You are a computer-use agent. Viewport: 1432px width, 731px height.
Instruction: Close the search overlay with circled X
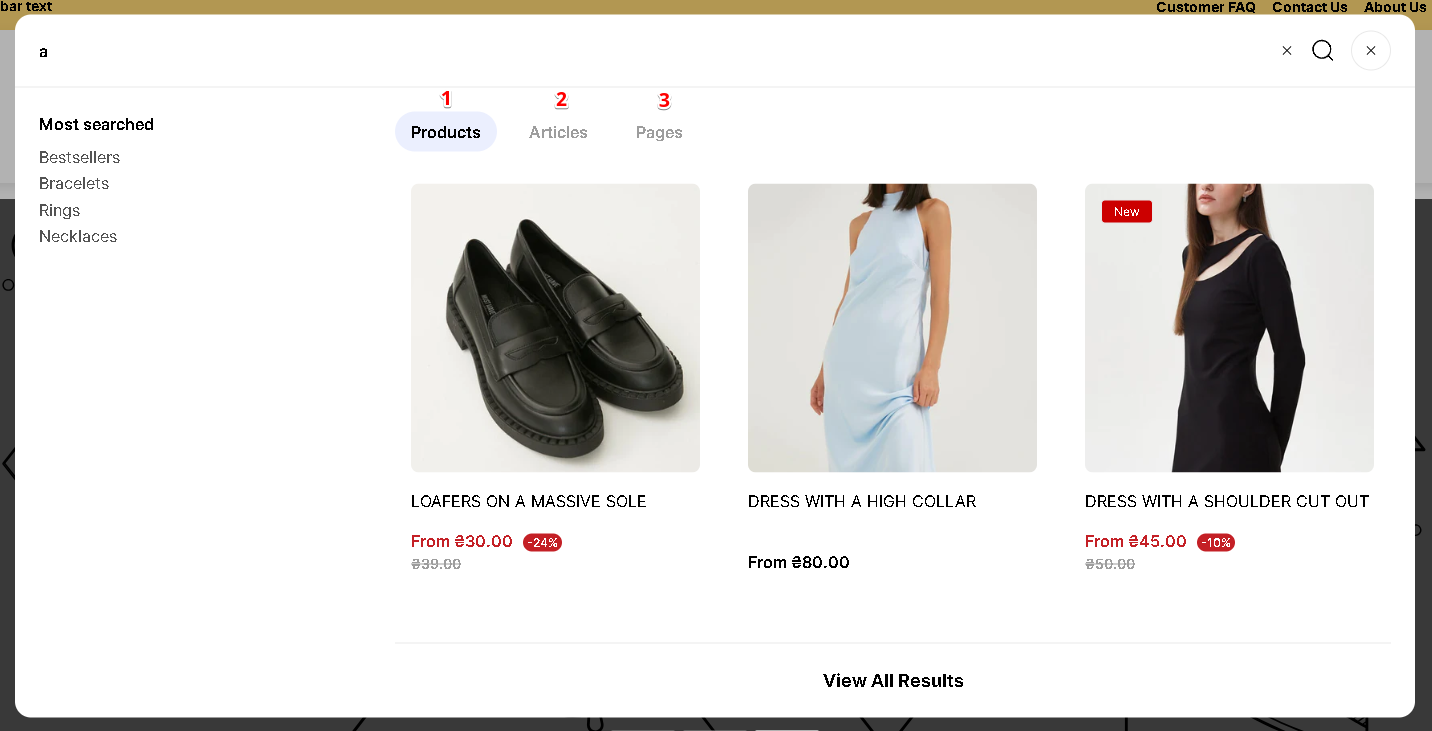coord(1370,51)
